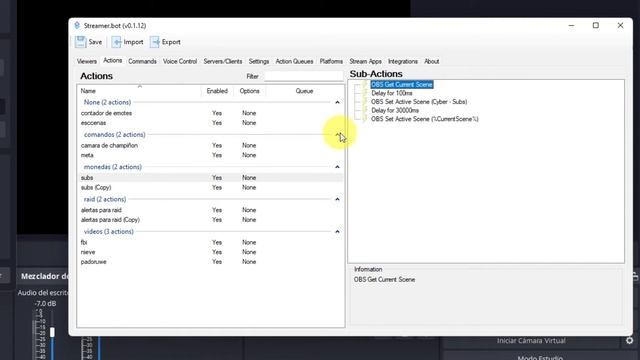Open the Action Queues tab

[x=294, y=61]
